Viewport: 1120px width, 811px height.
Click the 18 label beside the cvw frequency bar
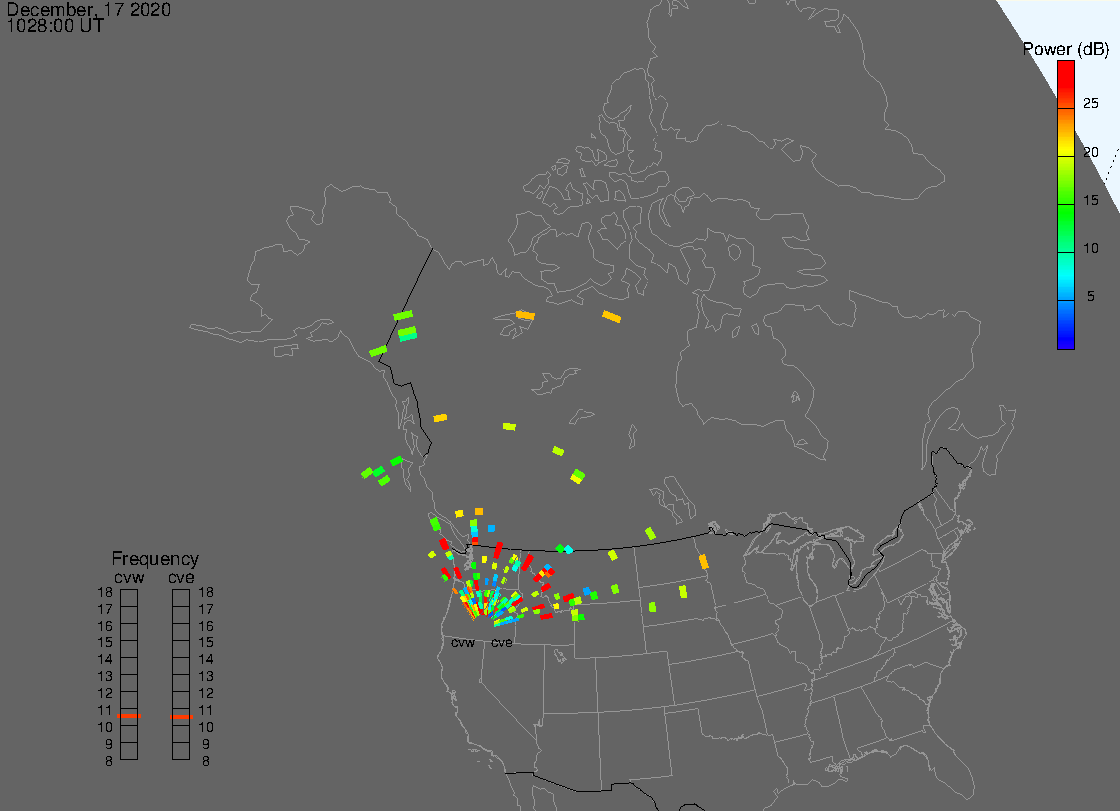click(105, 592)
